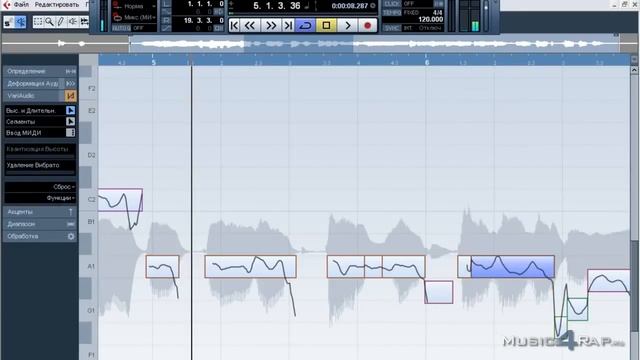Enable the Сегменты tool
The image size is (640, 360).
(x=71, y=121)
